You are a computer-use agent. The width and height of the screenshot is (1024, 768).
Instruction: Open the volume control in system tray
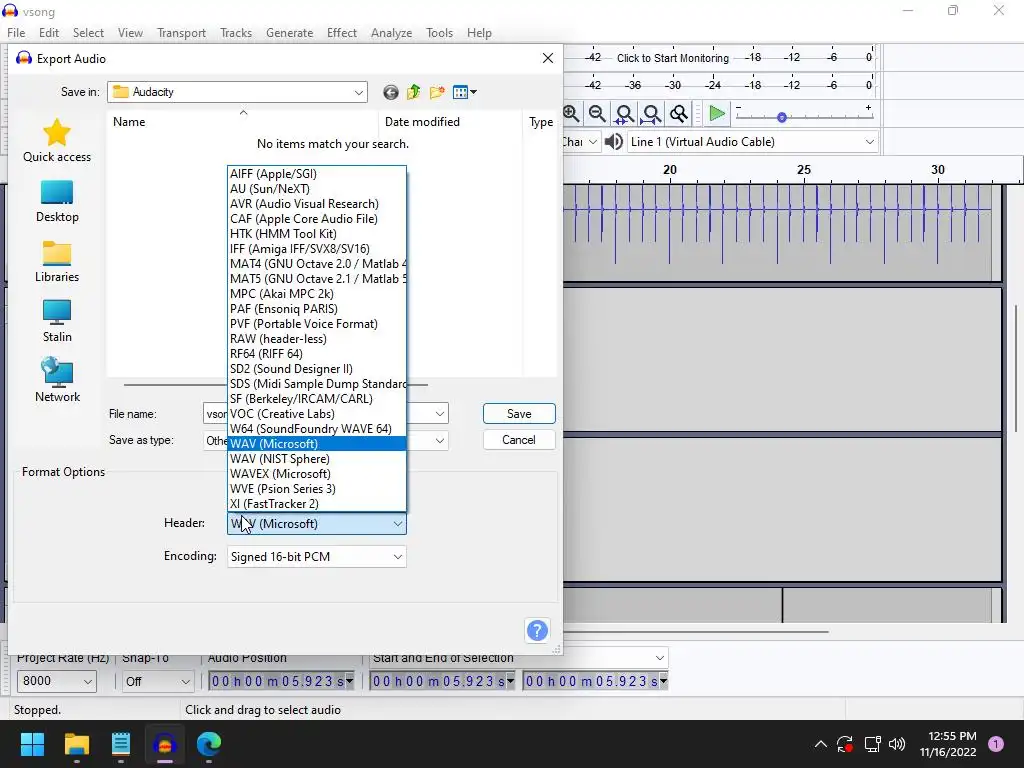pos(897,744)
